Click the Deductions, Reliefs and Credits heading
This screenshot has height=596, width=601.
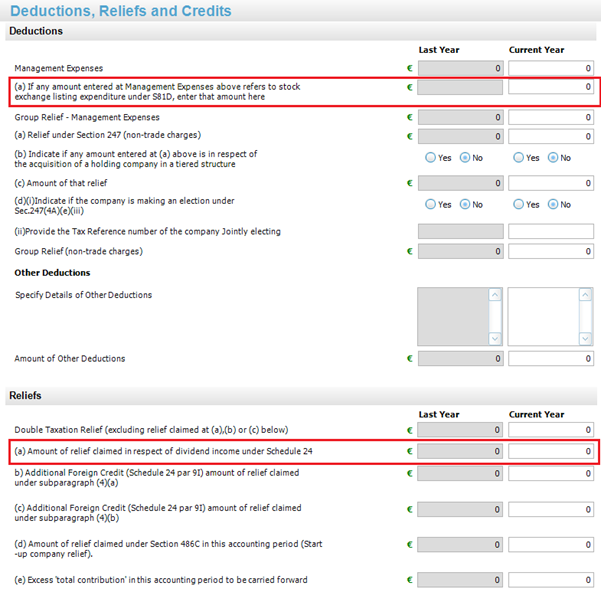tap(121, 11)
